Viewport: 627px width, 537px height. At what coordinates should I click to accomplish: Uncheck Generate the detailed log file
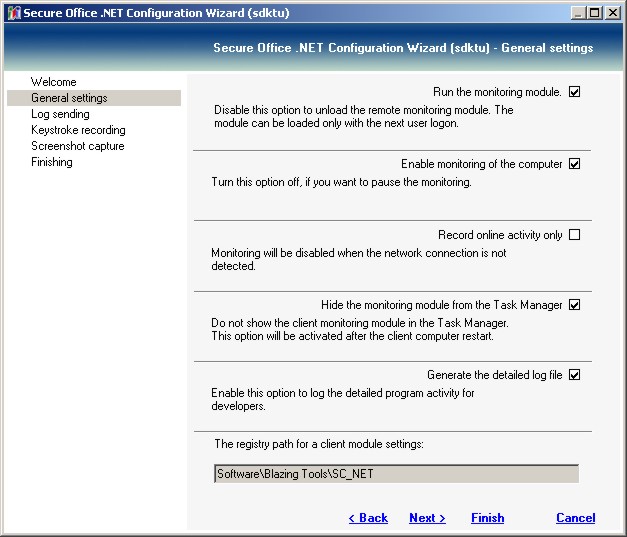pyautogui.click(x=574, y=375)
